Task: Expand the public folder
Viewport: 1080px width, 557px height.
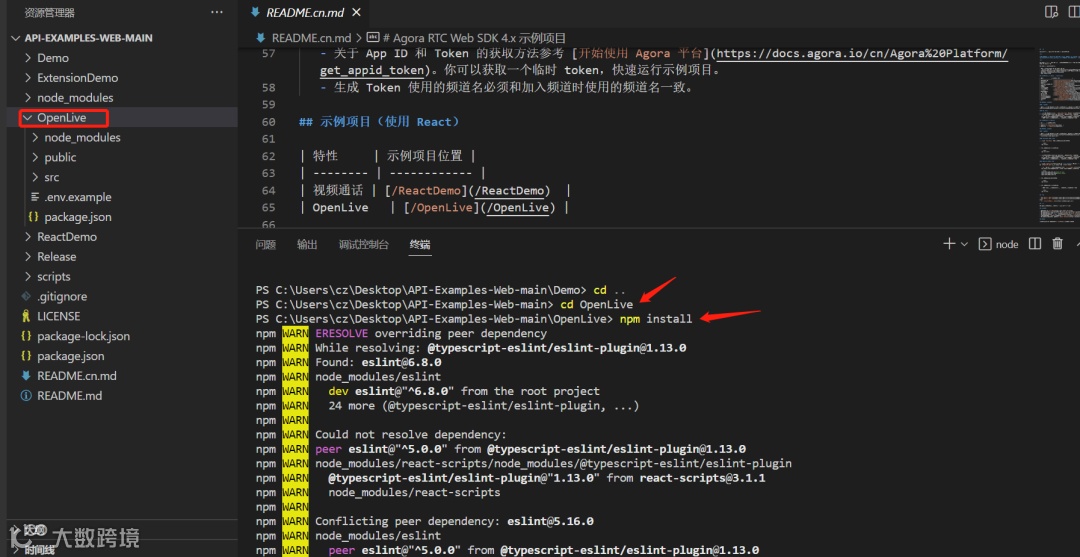Action: (x=60, y=158)
